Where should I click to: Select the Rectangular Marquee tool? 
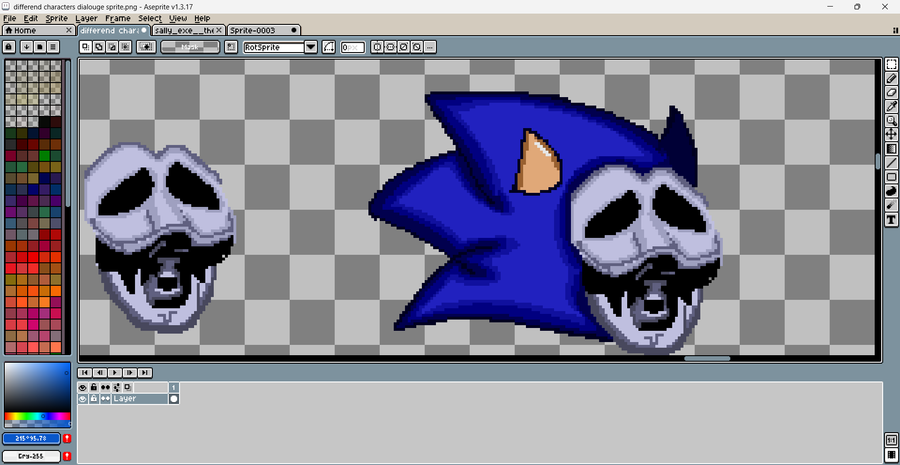(x=891, y=64)
